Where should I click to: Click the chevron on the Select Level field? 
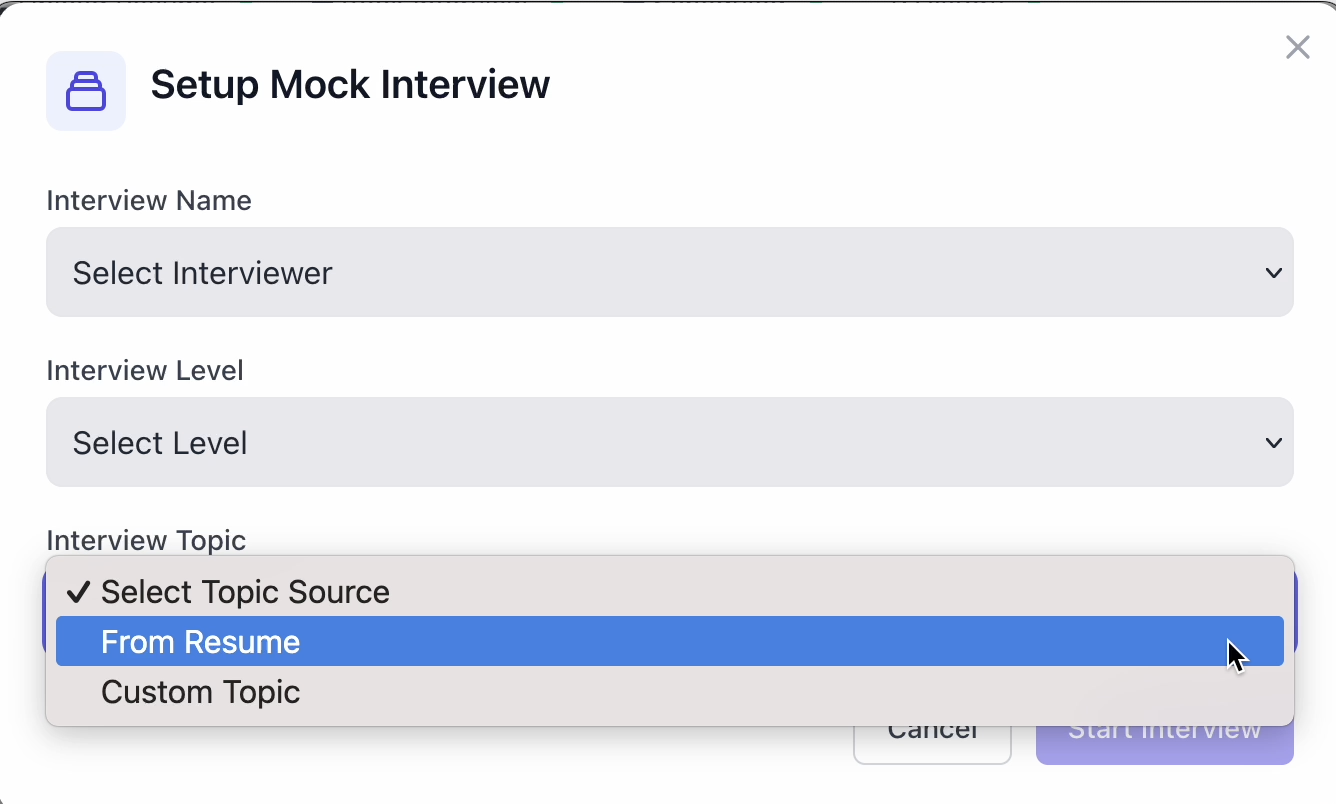tap(1273, 443)
